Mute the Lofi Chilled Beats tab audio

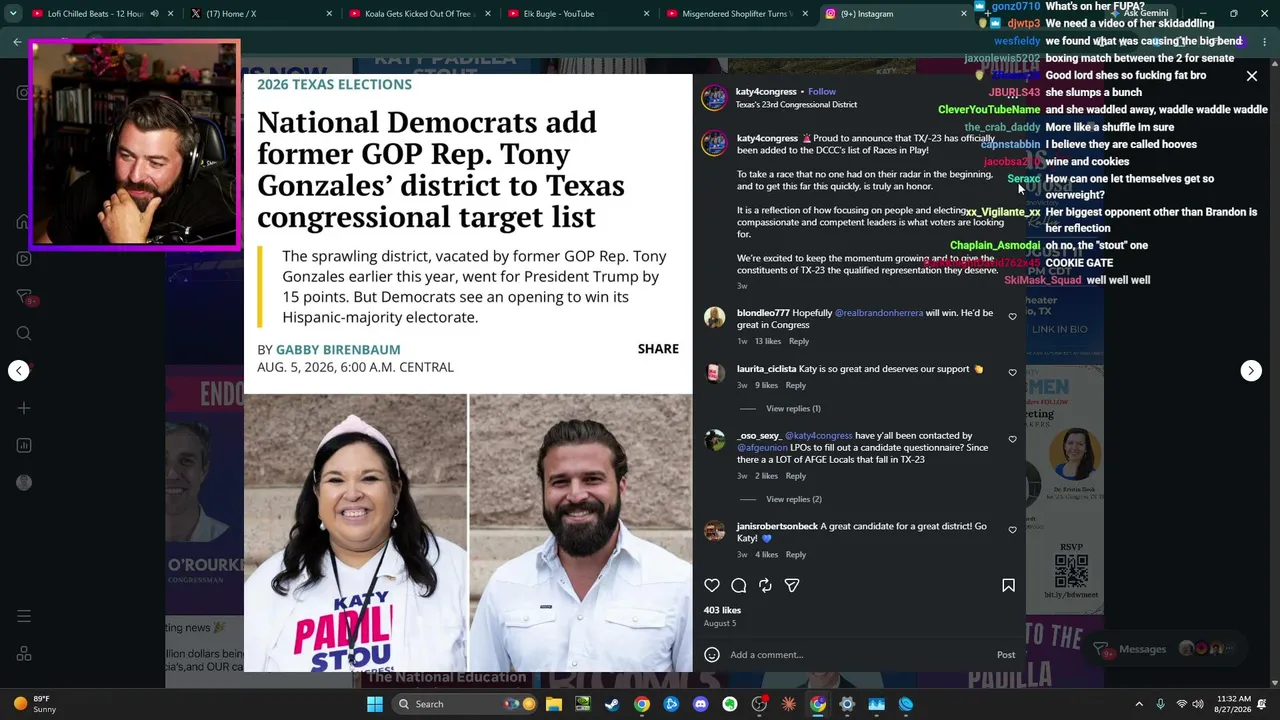(x=154, y=14)
